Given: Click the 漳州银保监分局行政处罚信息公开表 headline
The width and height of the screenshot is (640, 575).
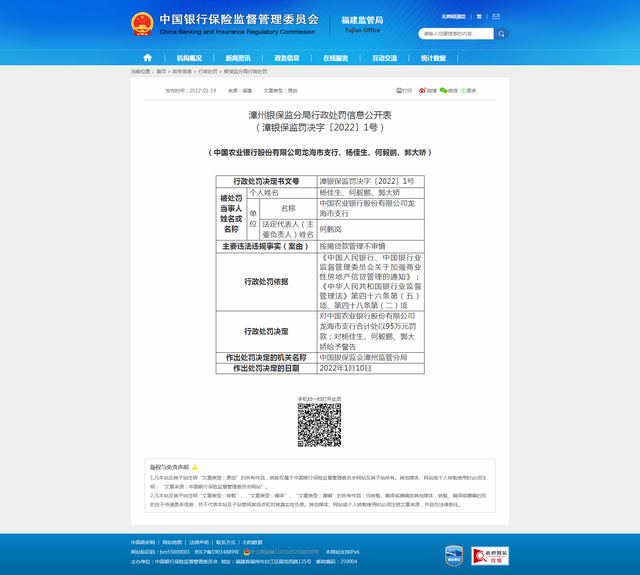Looking at the screenshot, I should point(320,115).
